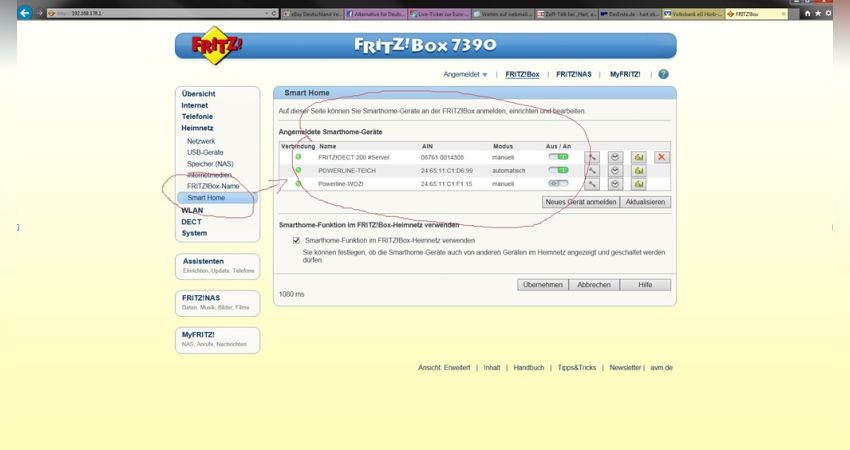Image resolution: width=850 pixels, height=450 pixels.
Task: Expand the WLAN menu
Action: pyautogui.click(x=192, y=210)
